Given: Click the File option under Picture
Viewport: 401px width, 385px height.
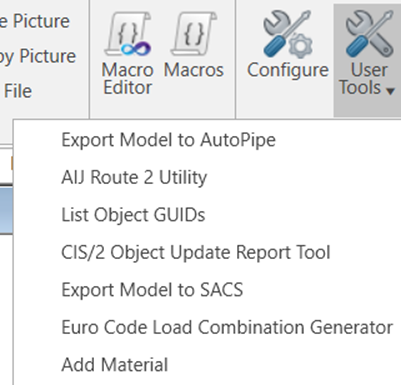Looking at the screenshot, I should click(x=17, y=91).
